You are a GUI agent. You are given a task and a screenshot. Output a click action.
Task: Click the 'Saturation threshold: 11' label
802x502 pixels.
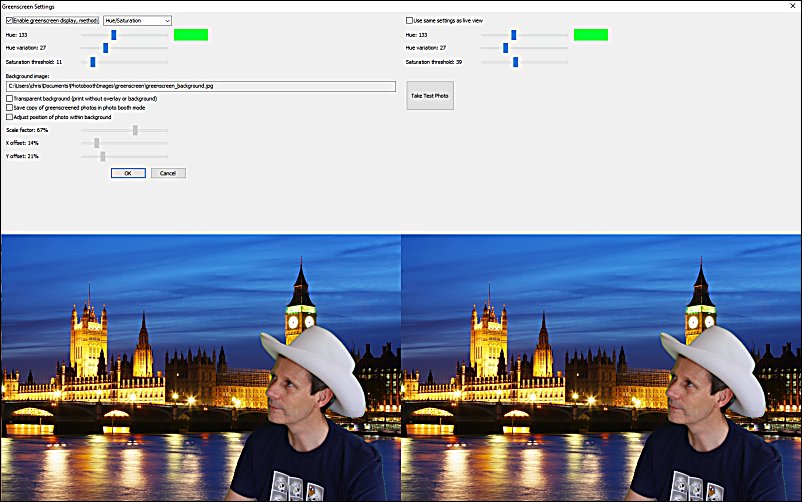pyautogui.click(x=34, y=62)
